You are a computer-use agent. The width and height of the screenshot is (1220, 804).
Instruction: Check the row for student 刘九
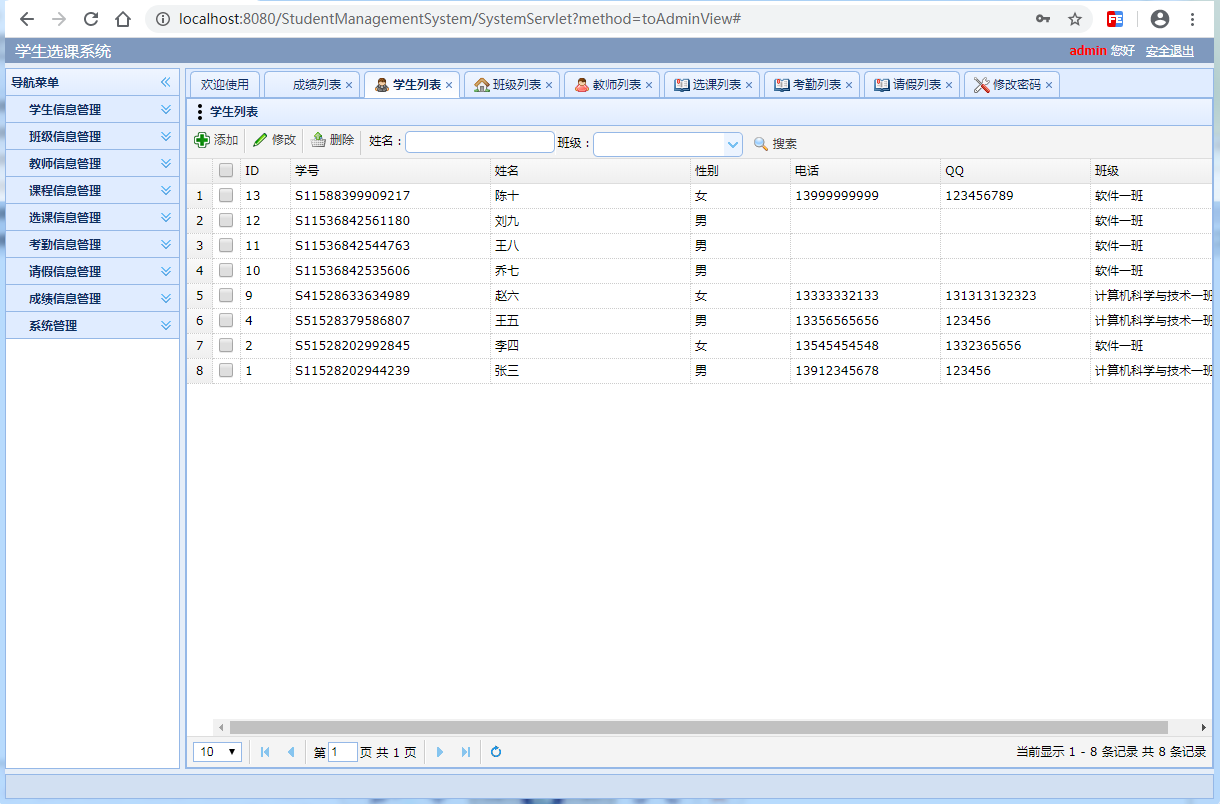coord(226,220)
